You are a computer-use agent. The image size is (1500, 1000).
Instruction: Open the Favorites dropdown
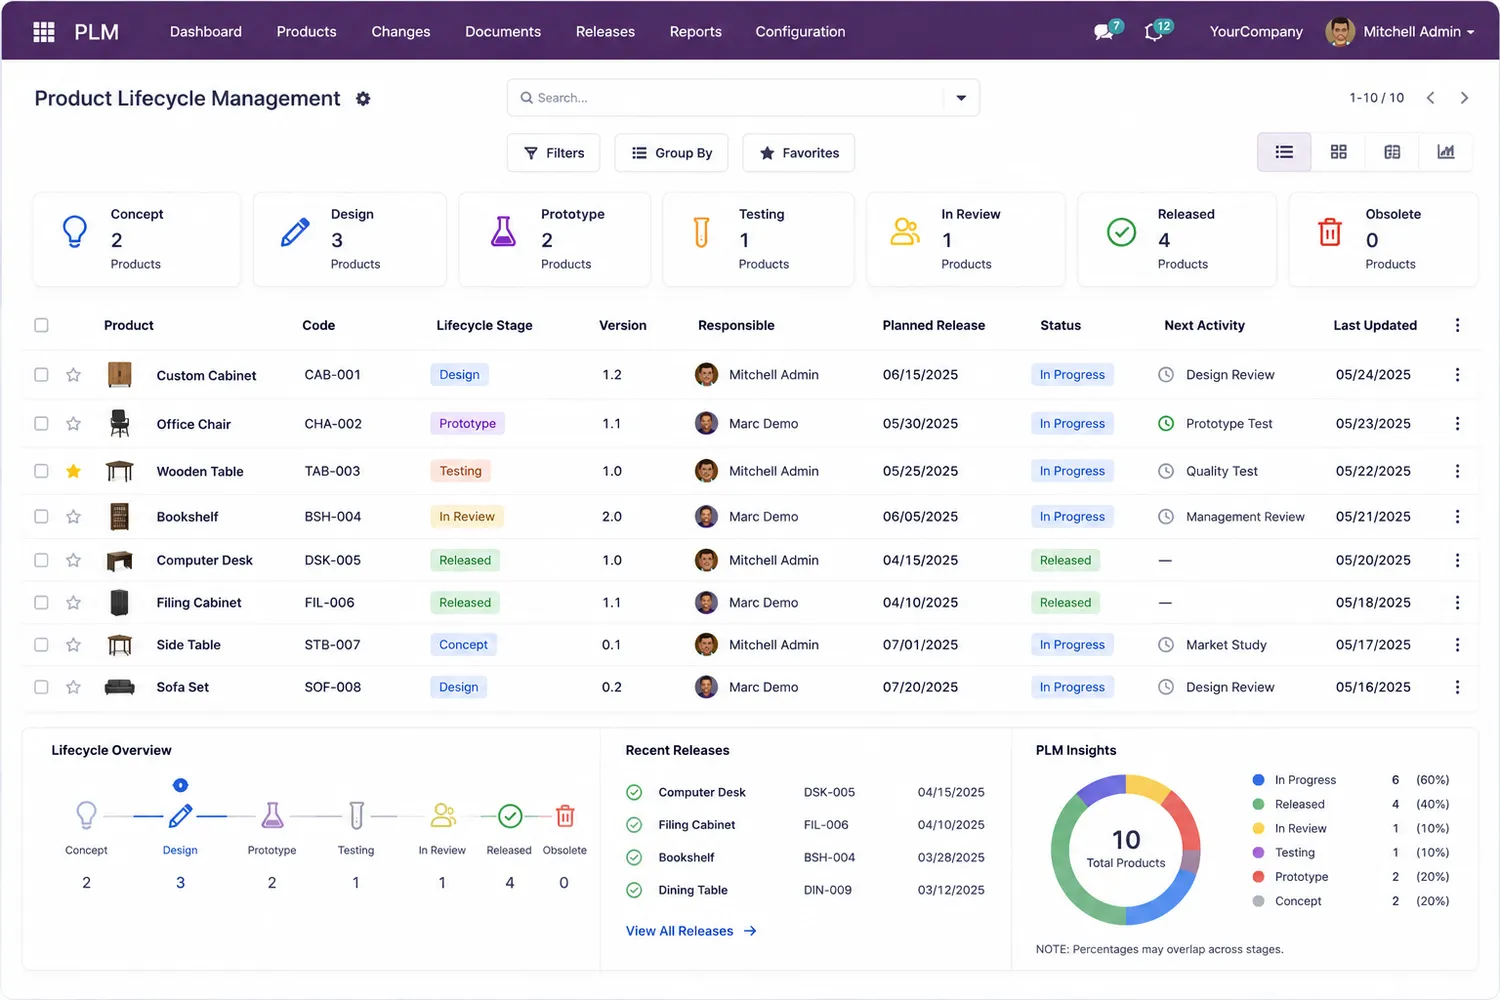[799, 153]
